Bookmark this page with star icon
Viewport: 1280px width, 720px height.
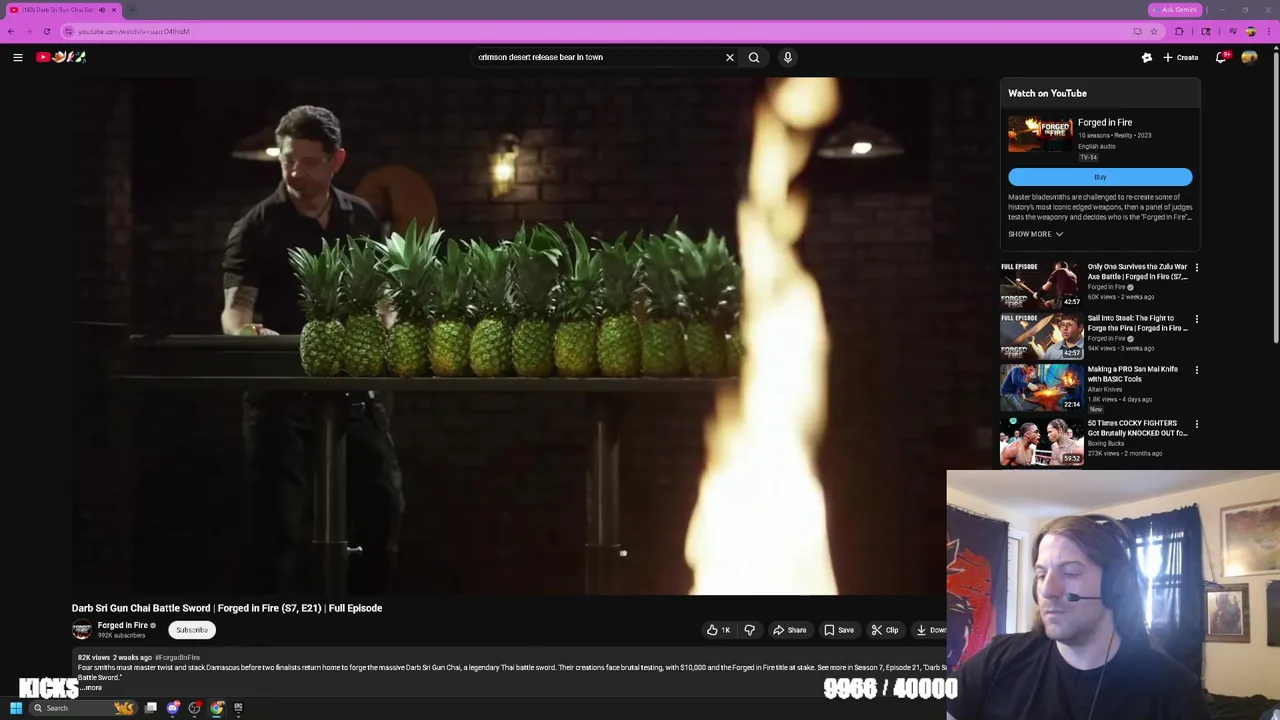click(1153, 31)
